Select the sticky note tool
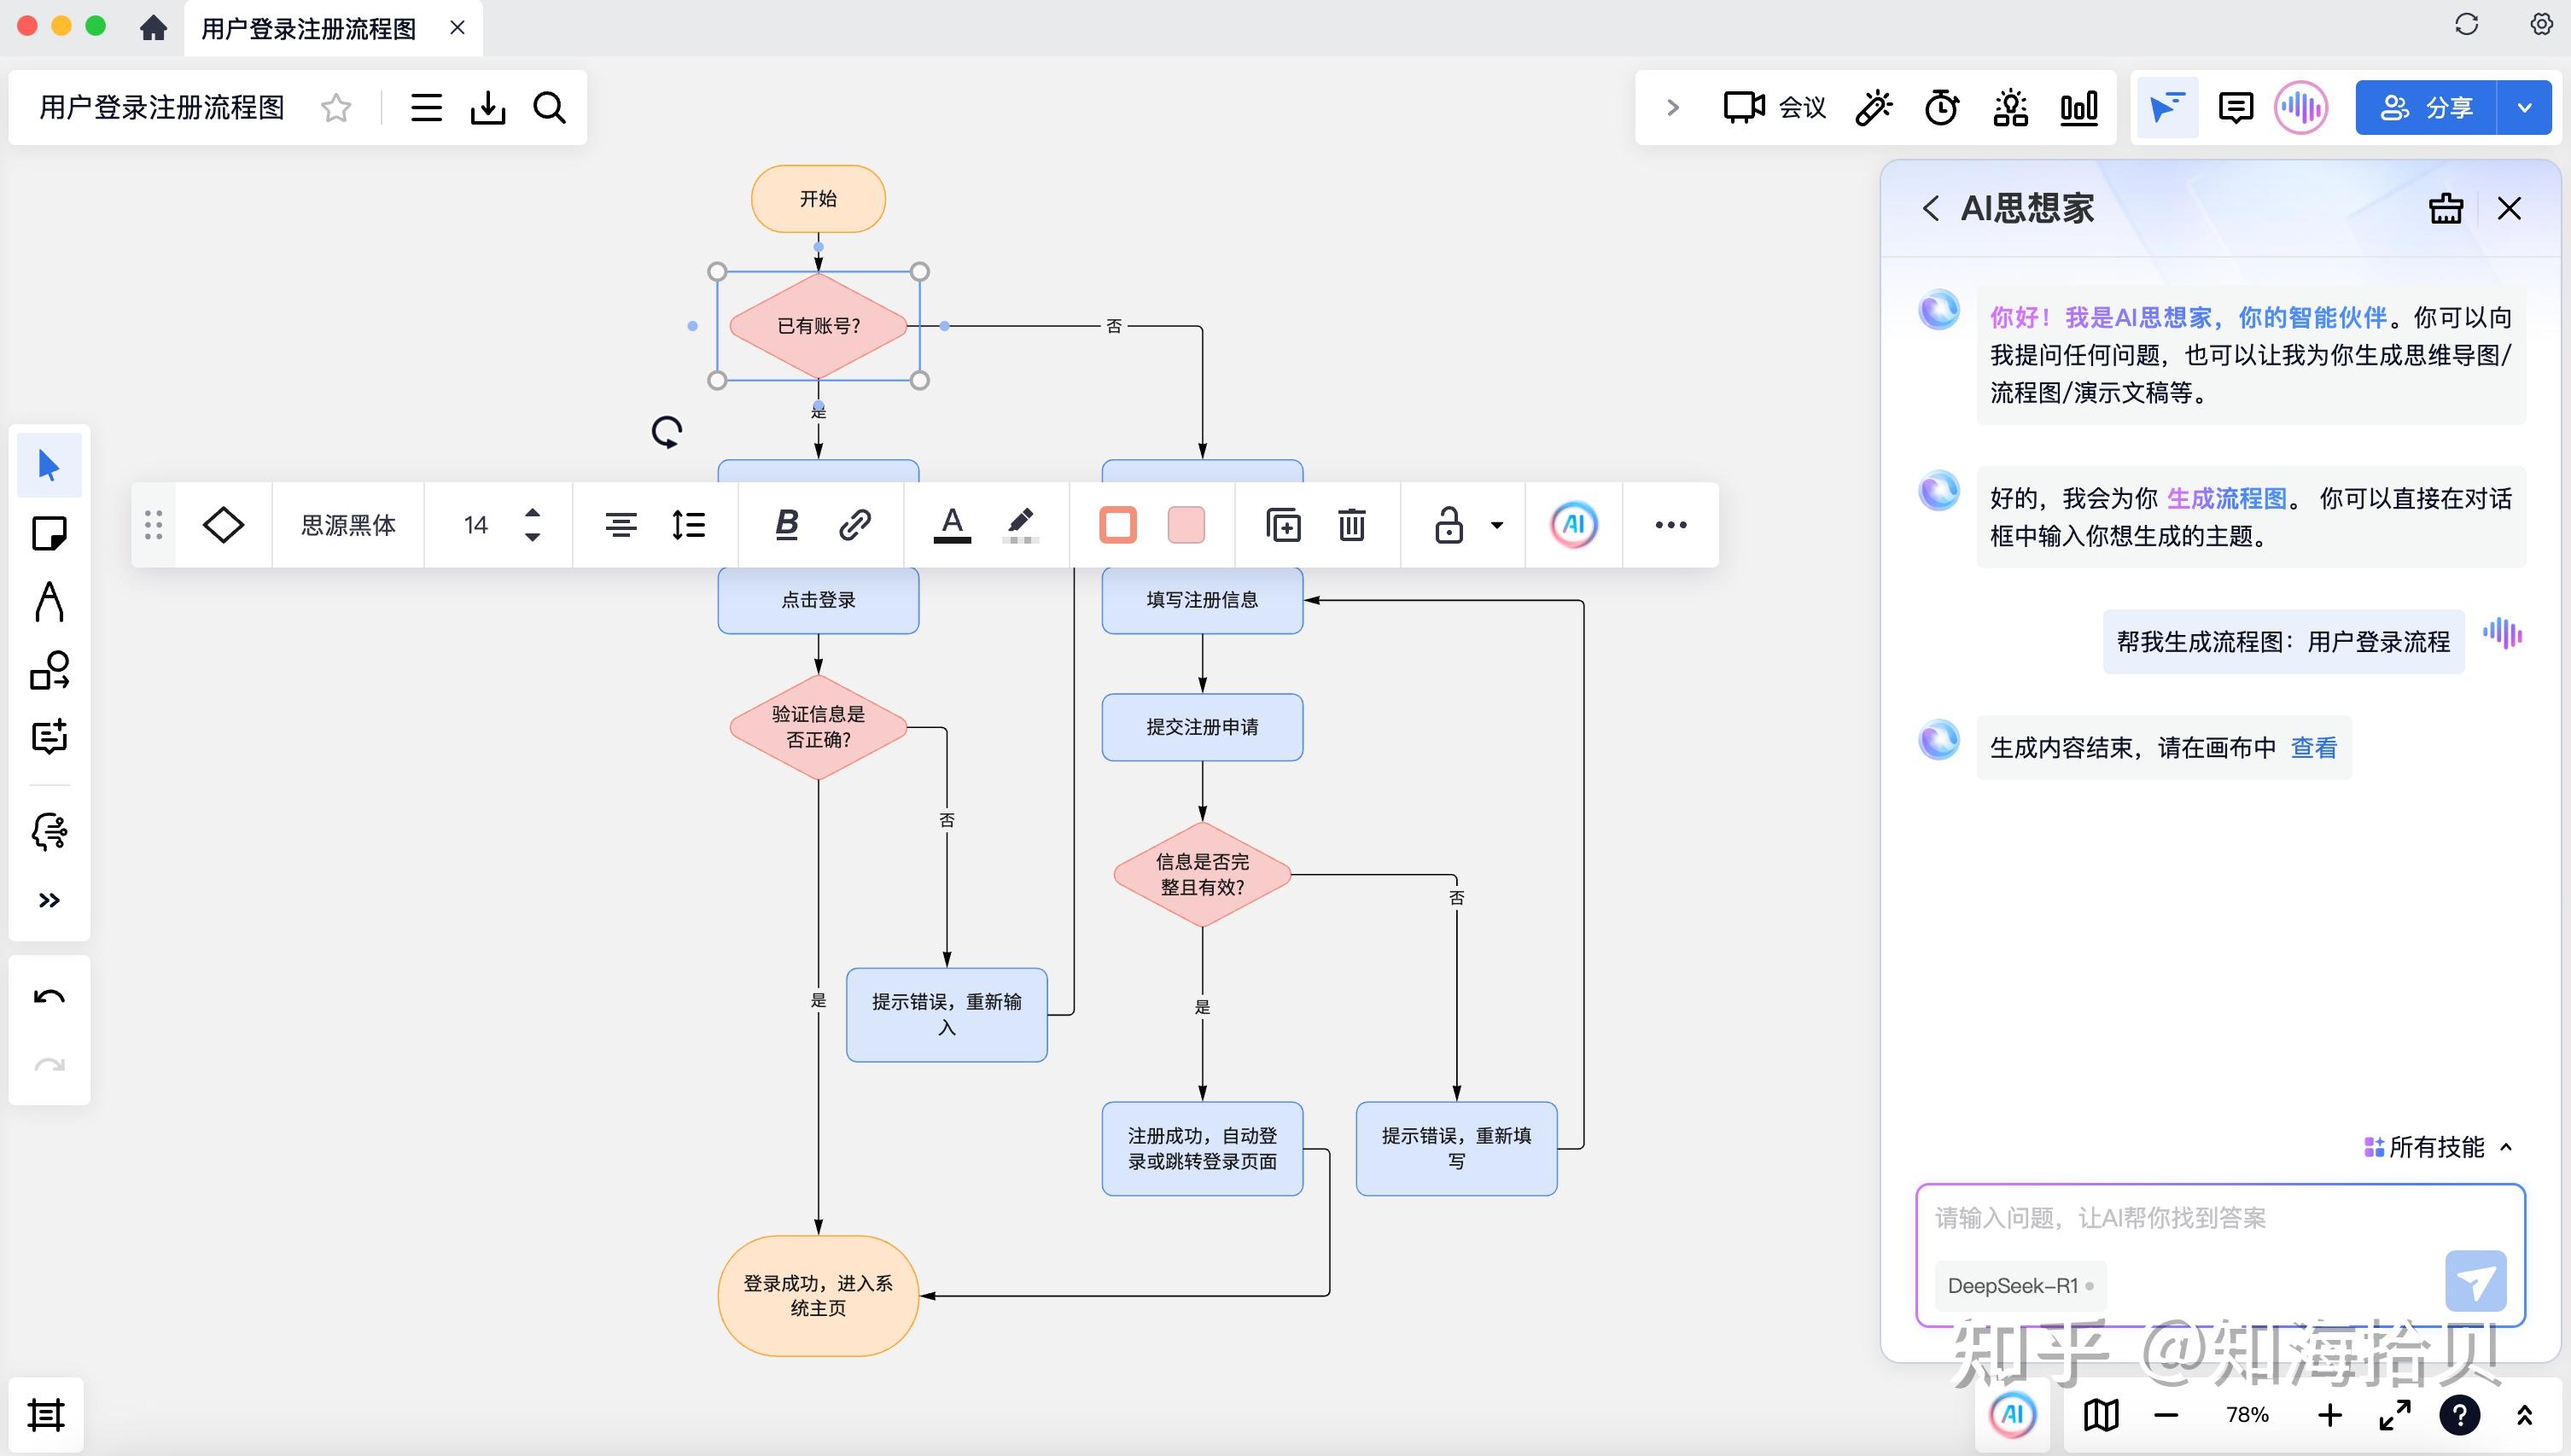 49,534
